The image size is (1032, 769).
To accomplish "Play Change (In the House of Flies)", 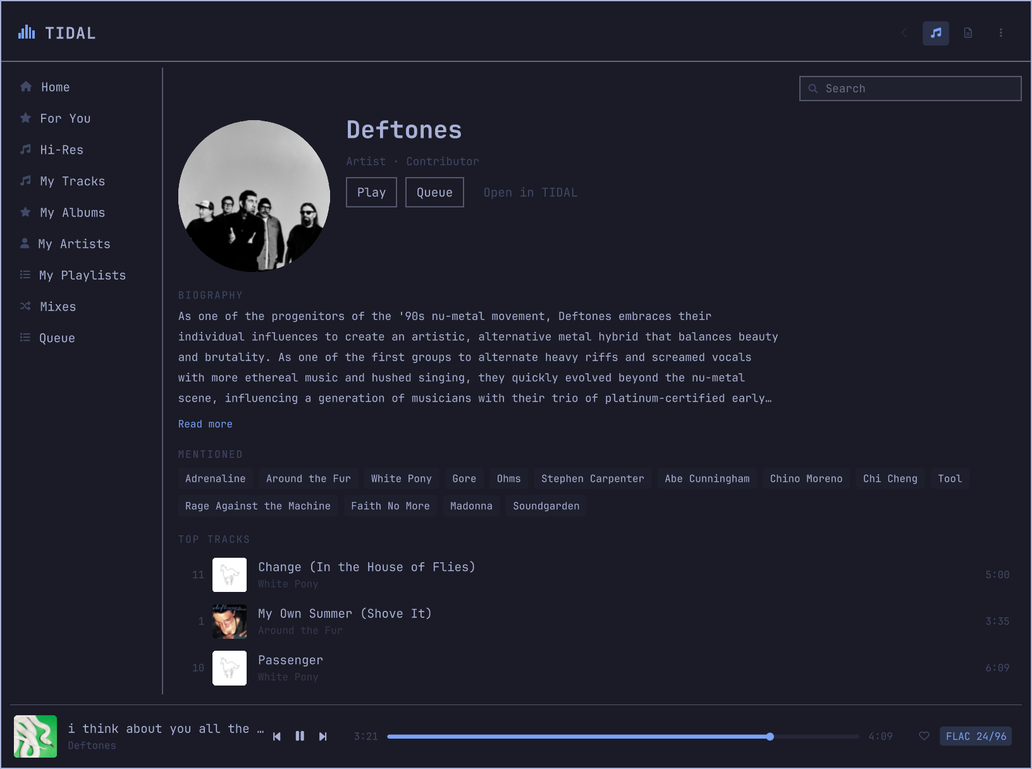I will pyautogui.click(x=367, y=567).
